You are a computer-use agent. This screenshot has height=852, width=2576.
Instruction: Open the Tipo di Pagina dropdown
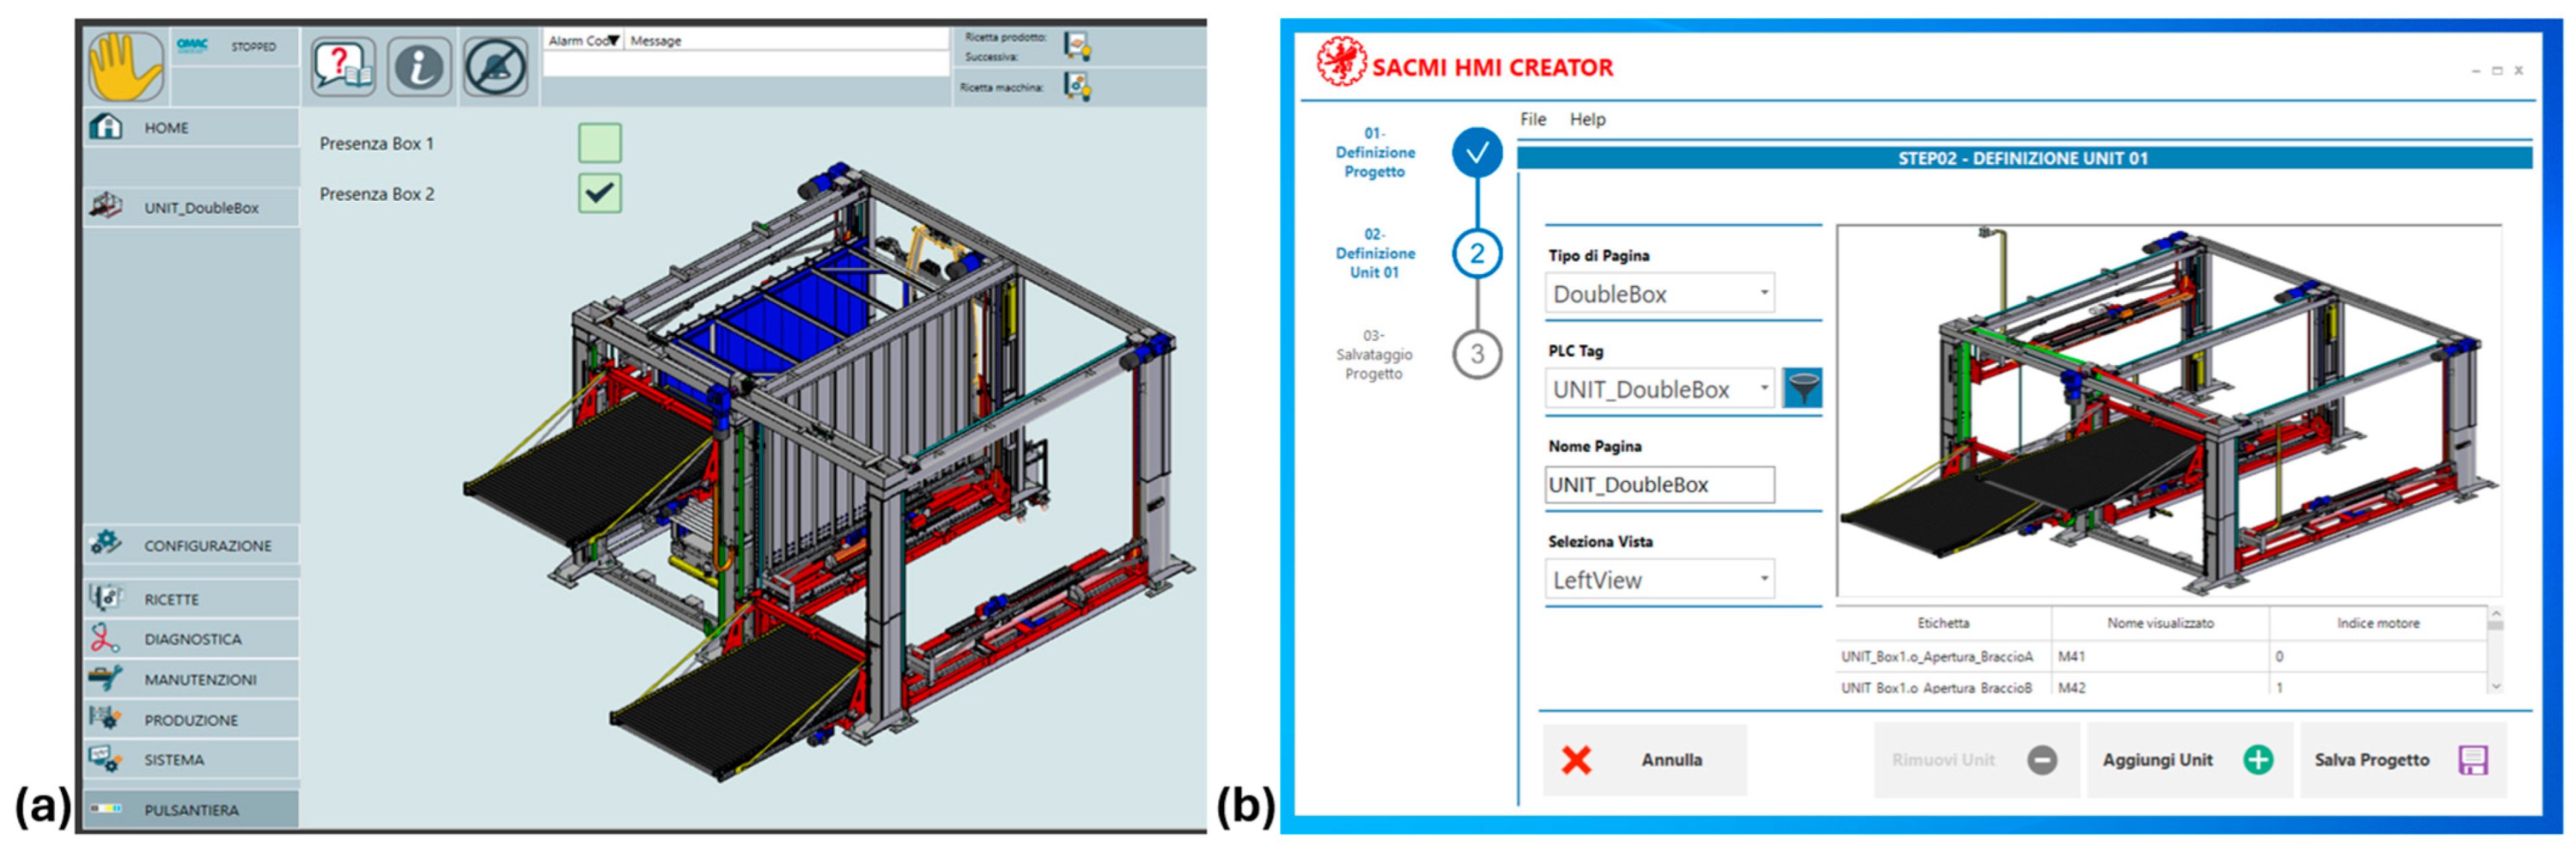click(1660, 293)
